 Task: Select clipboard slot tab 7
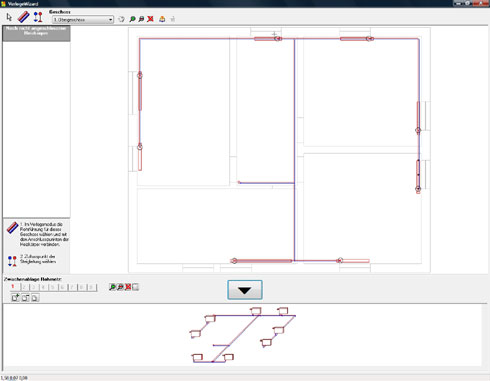tap(72, 287)
